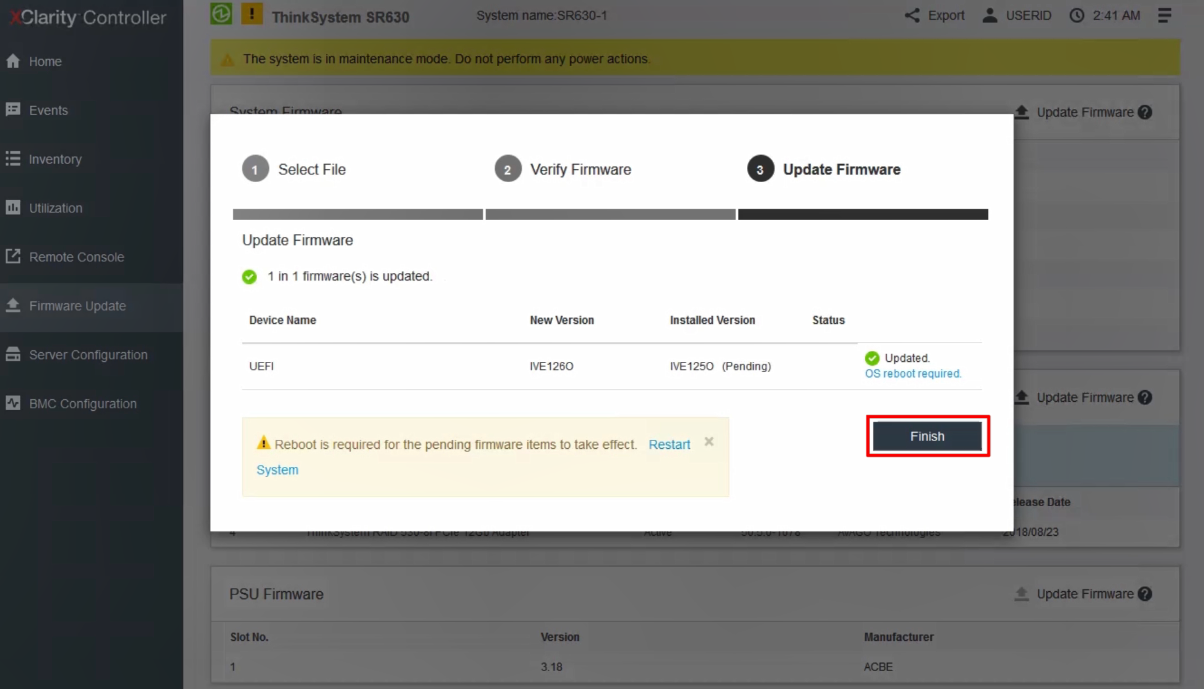Select Firmware Update in sidebar
Screen dimensions: 1204x689
77,306
